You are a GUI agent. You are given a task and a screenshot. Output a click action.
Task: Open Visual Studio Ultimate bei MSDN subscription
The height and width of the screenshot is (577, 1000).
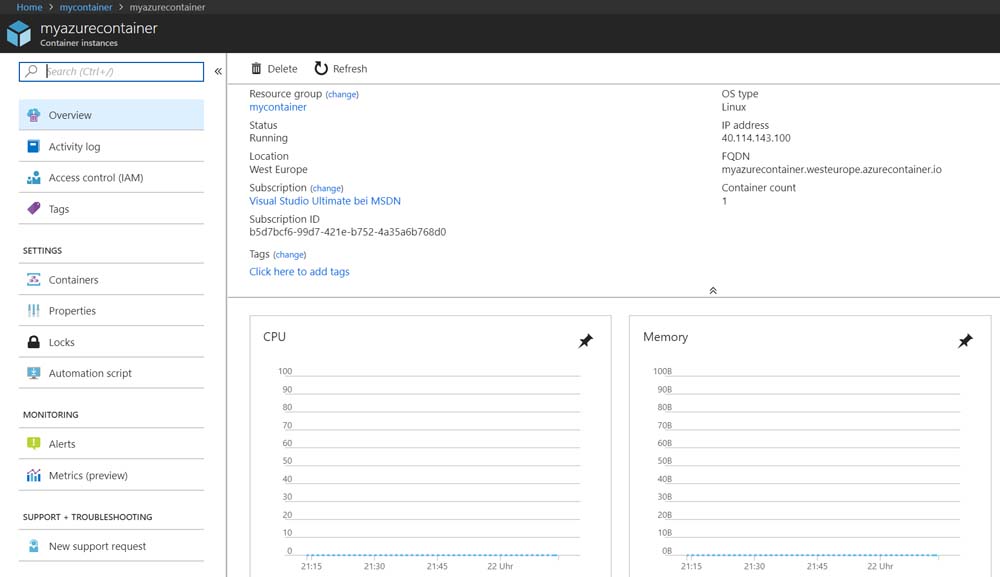point(324,201)
